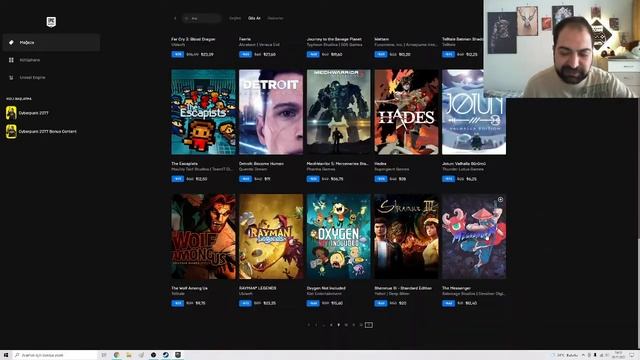The image size is (640, 360).
Task: Go back using the store back arrow
Action: point(175,18)
